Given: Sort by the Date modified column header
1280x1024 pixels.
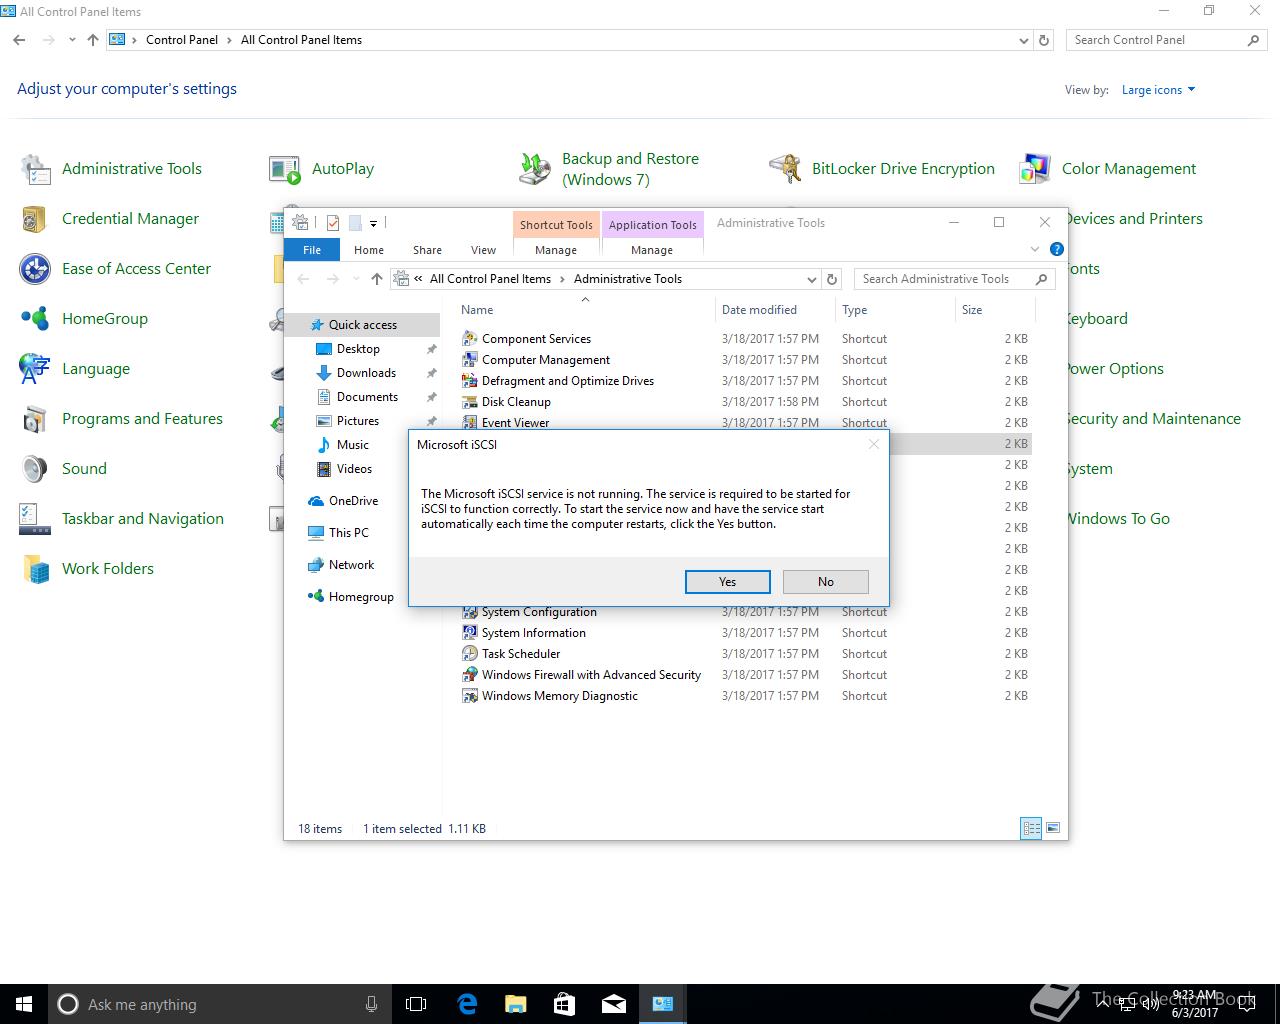Looking at the screenshot, I should pyautogui.click(x=759, y=310).
